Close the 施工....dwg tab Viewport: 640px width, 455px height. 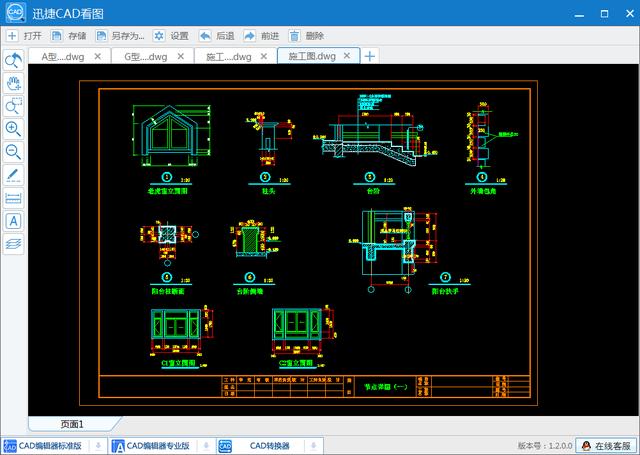tap(264, 56)
